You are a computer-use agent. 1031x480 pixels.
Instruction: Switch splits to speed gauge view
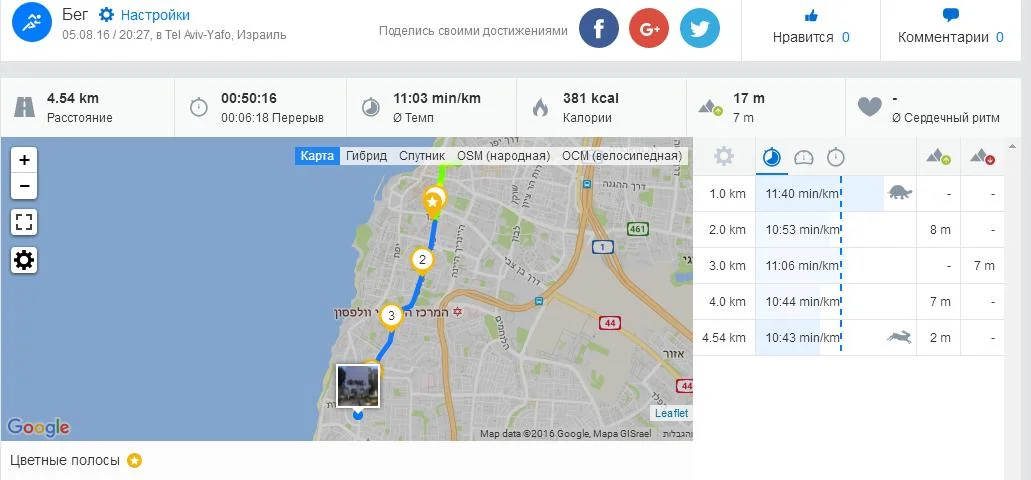[x=804, y=157]
